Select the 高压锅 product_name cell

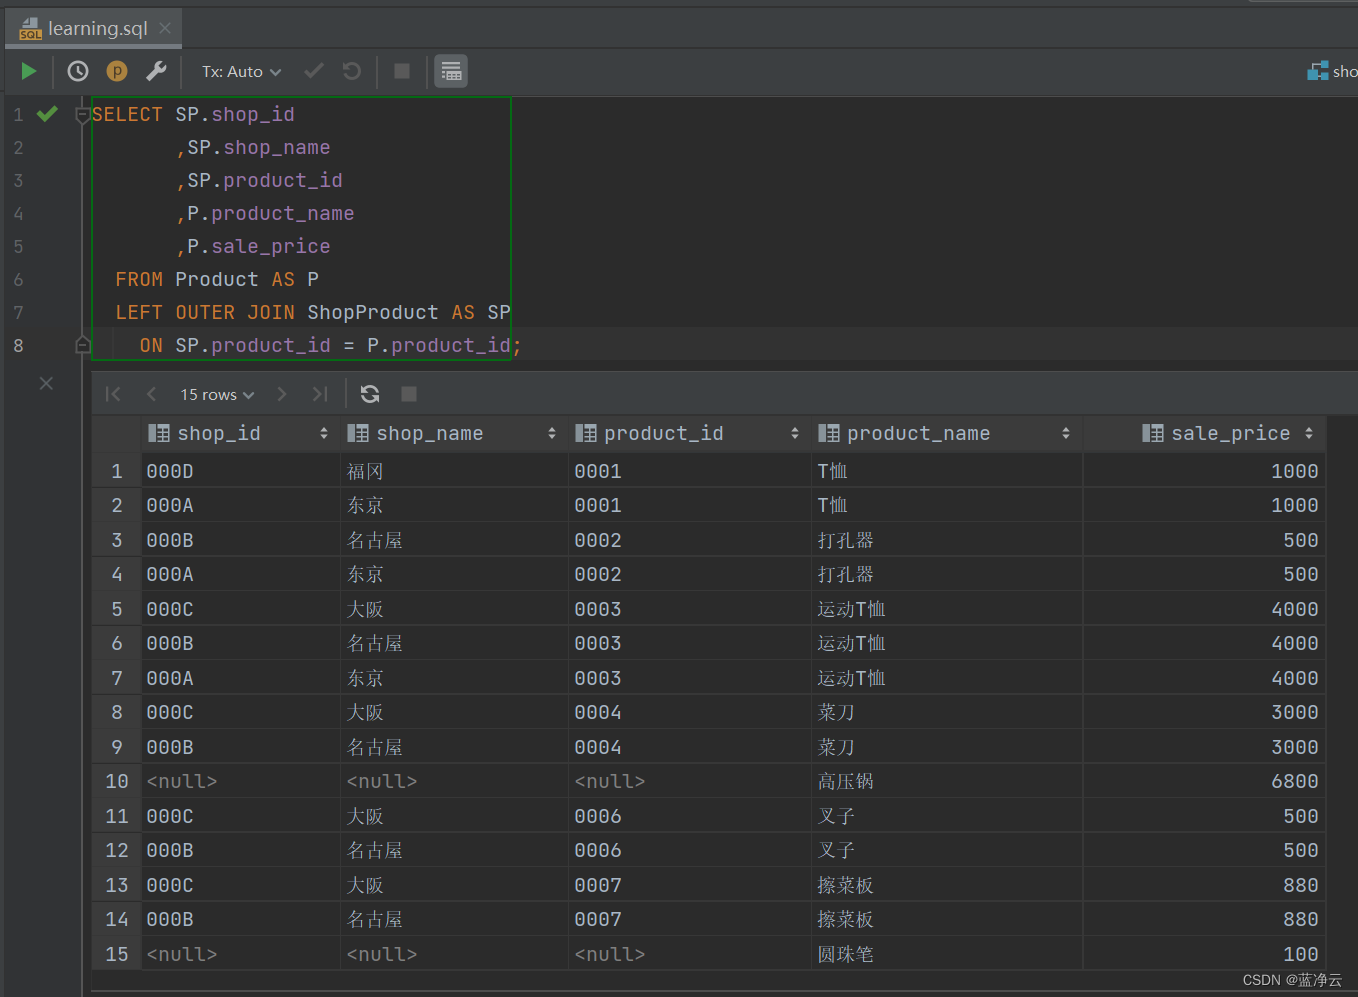[x=947, y=781]
